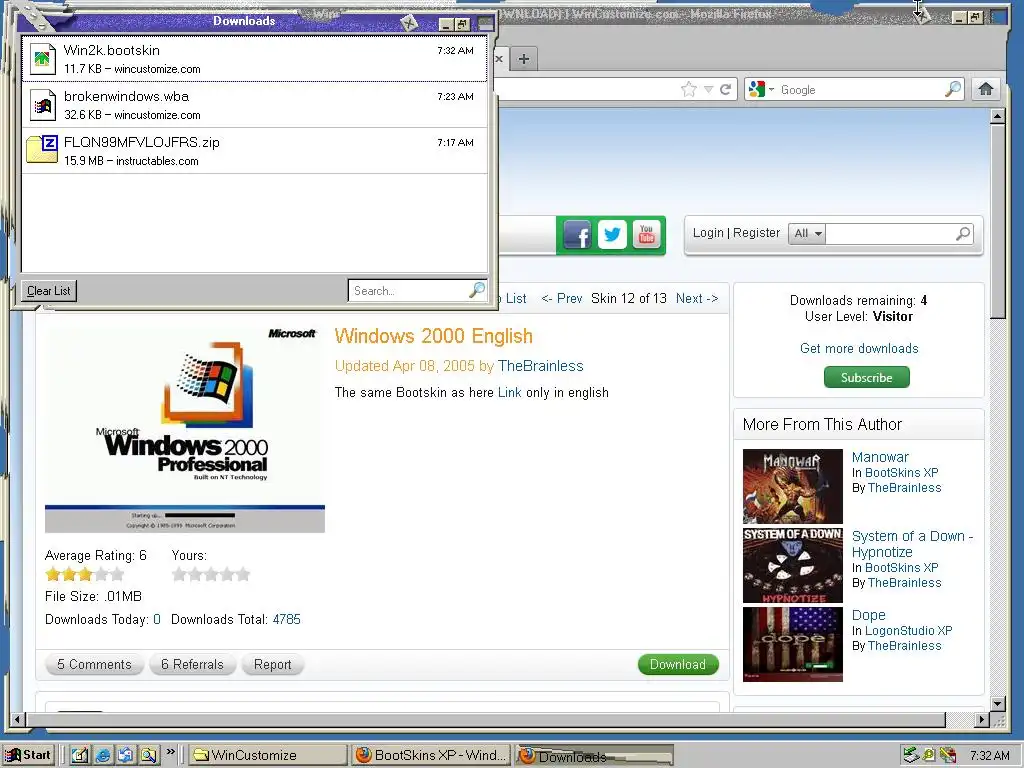
Task: Open the Manowar skin link
Action: (x=880, y=457)
